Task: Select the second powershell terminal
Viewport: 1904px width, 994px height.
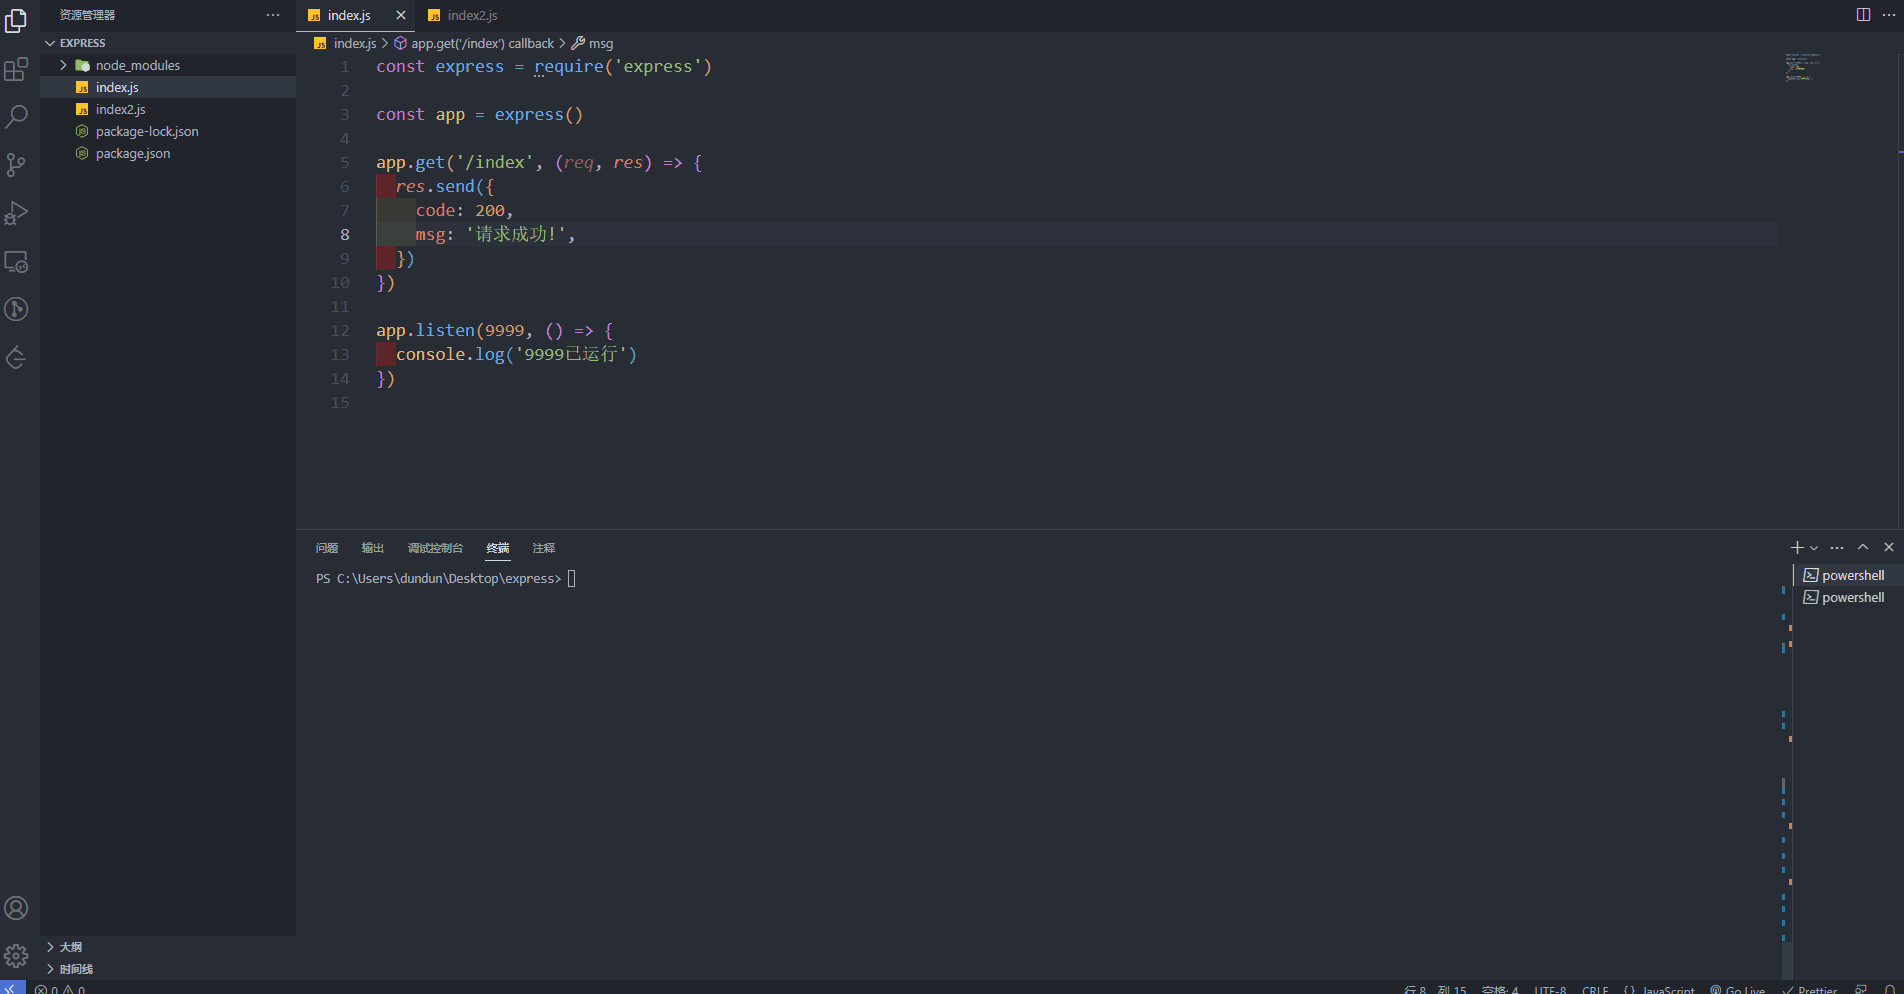Action: [1847, 597]
